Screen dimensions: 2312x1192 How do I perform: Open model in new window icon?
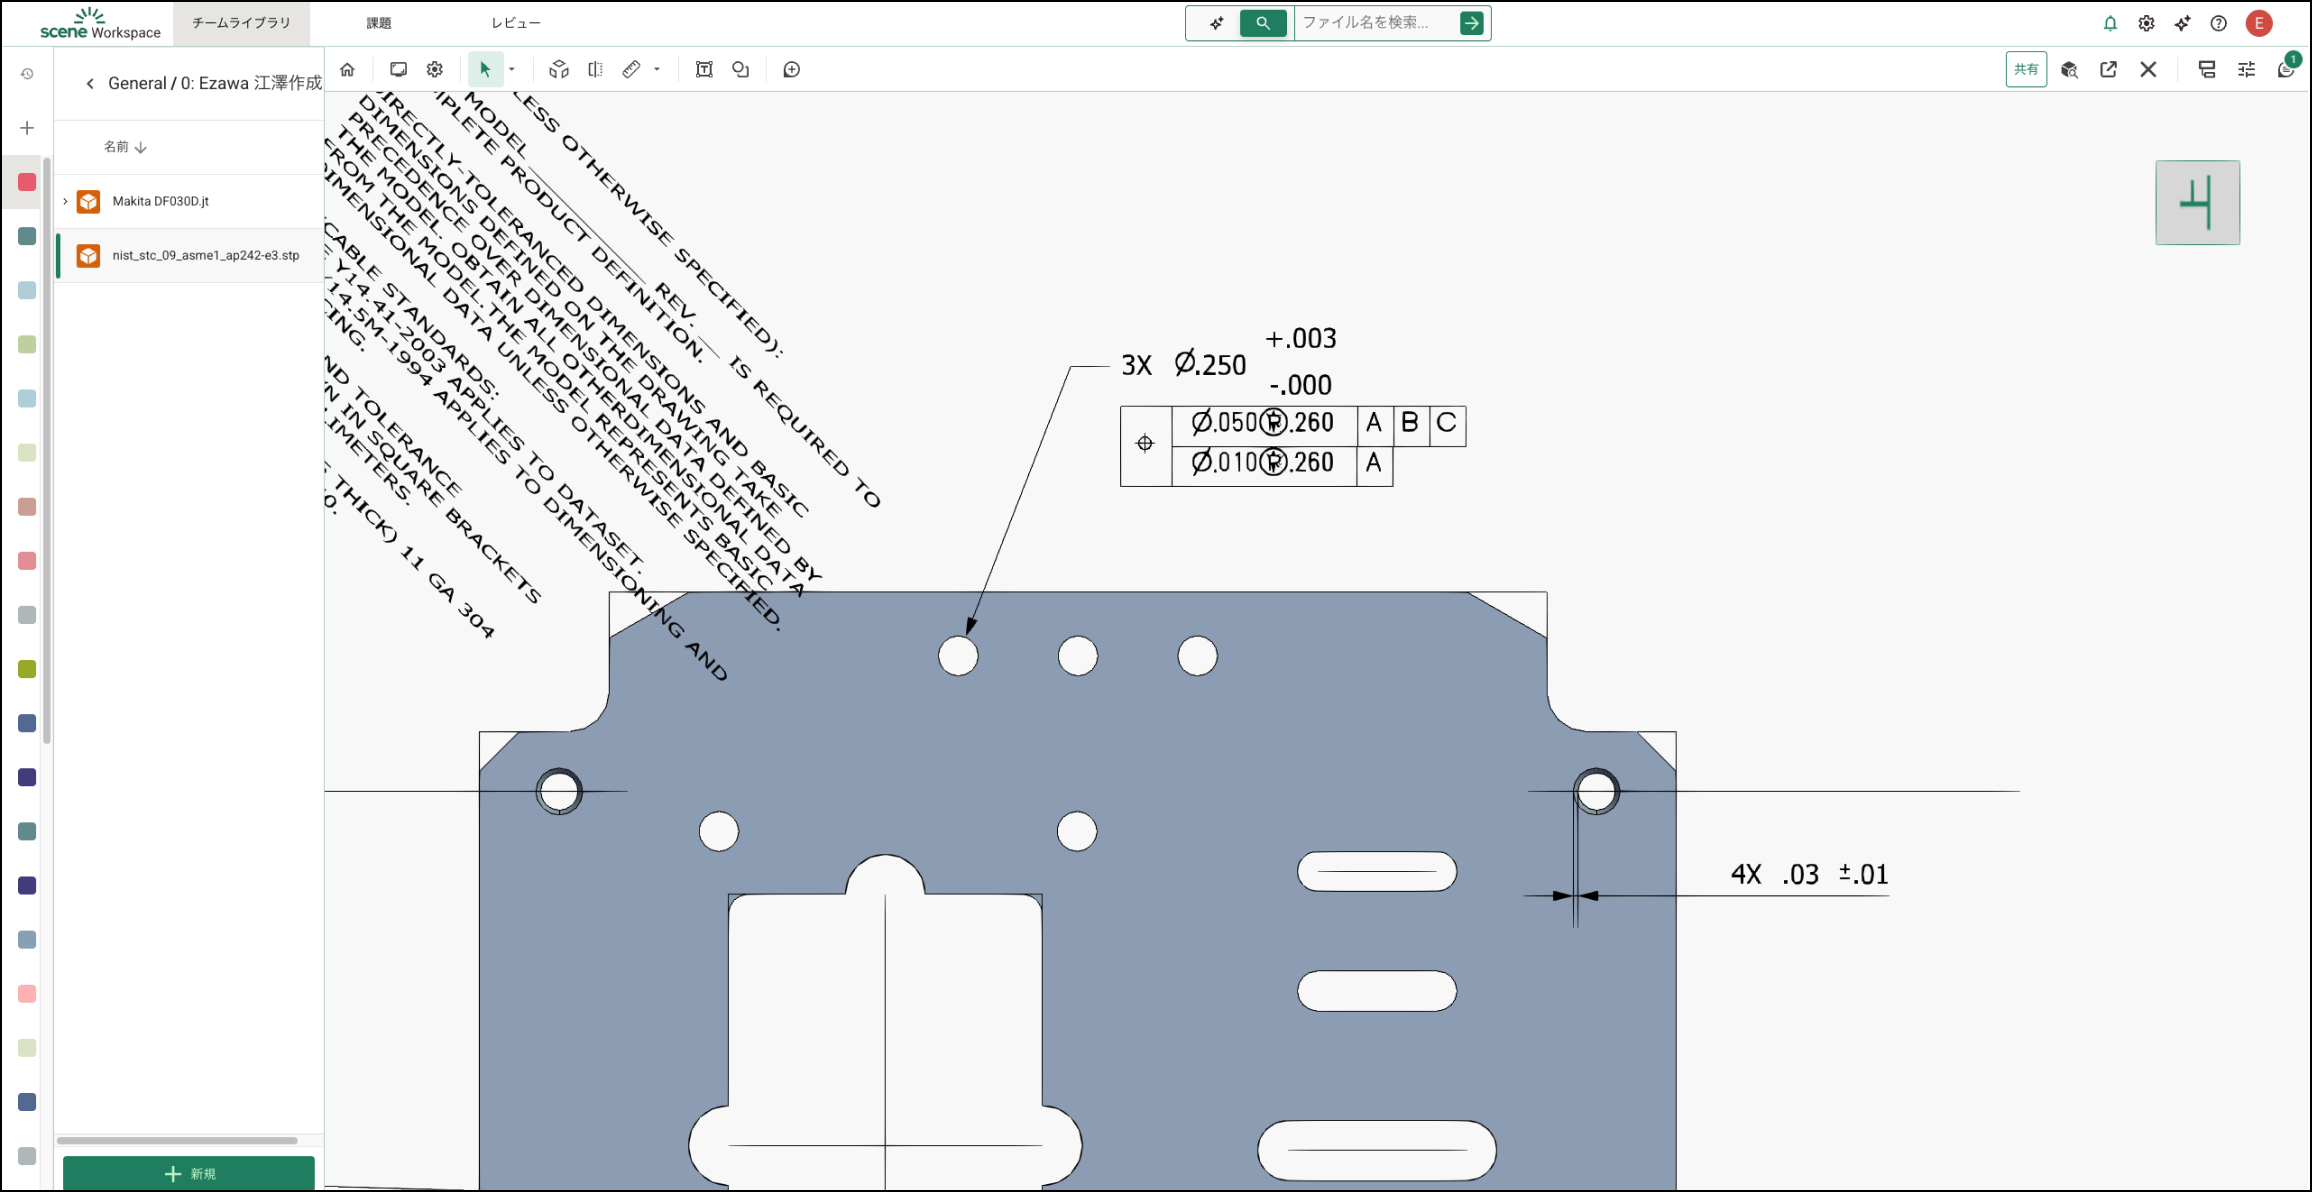(x=2108, y=70)
